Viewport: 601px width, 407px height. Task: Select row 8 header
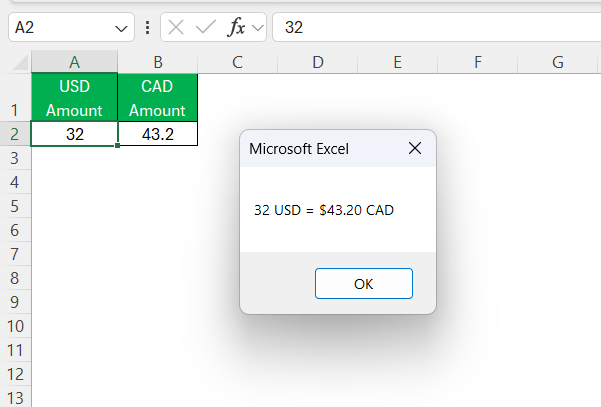[15, 278]
